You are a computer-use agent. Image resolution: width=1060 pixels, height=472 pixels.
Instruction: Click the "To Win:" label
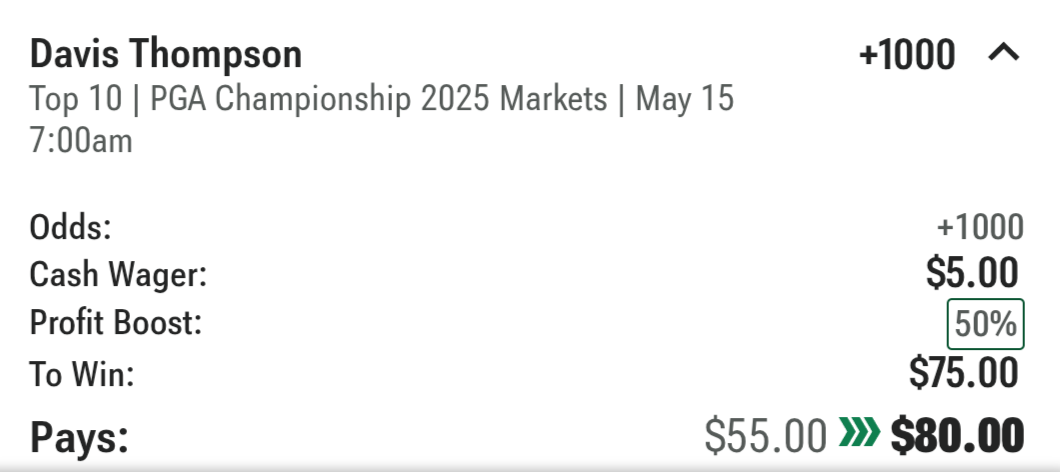pos(82,375)
